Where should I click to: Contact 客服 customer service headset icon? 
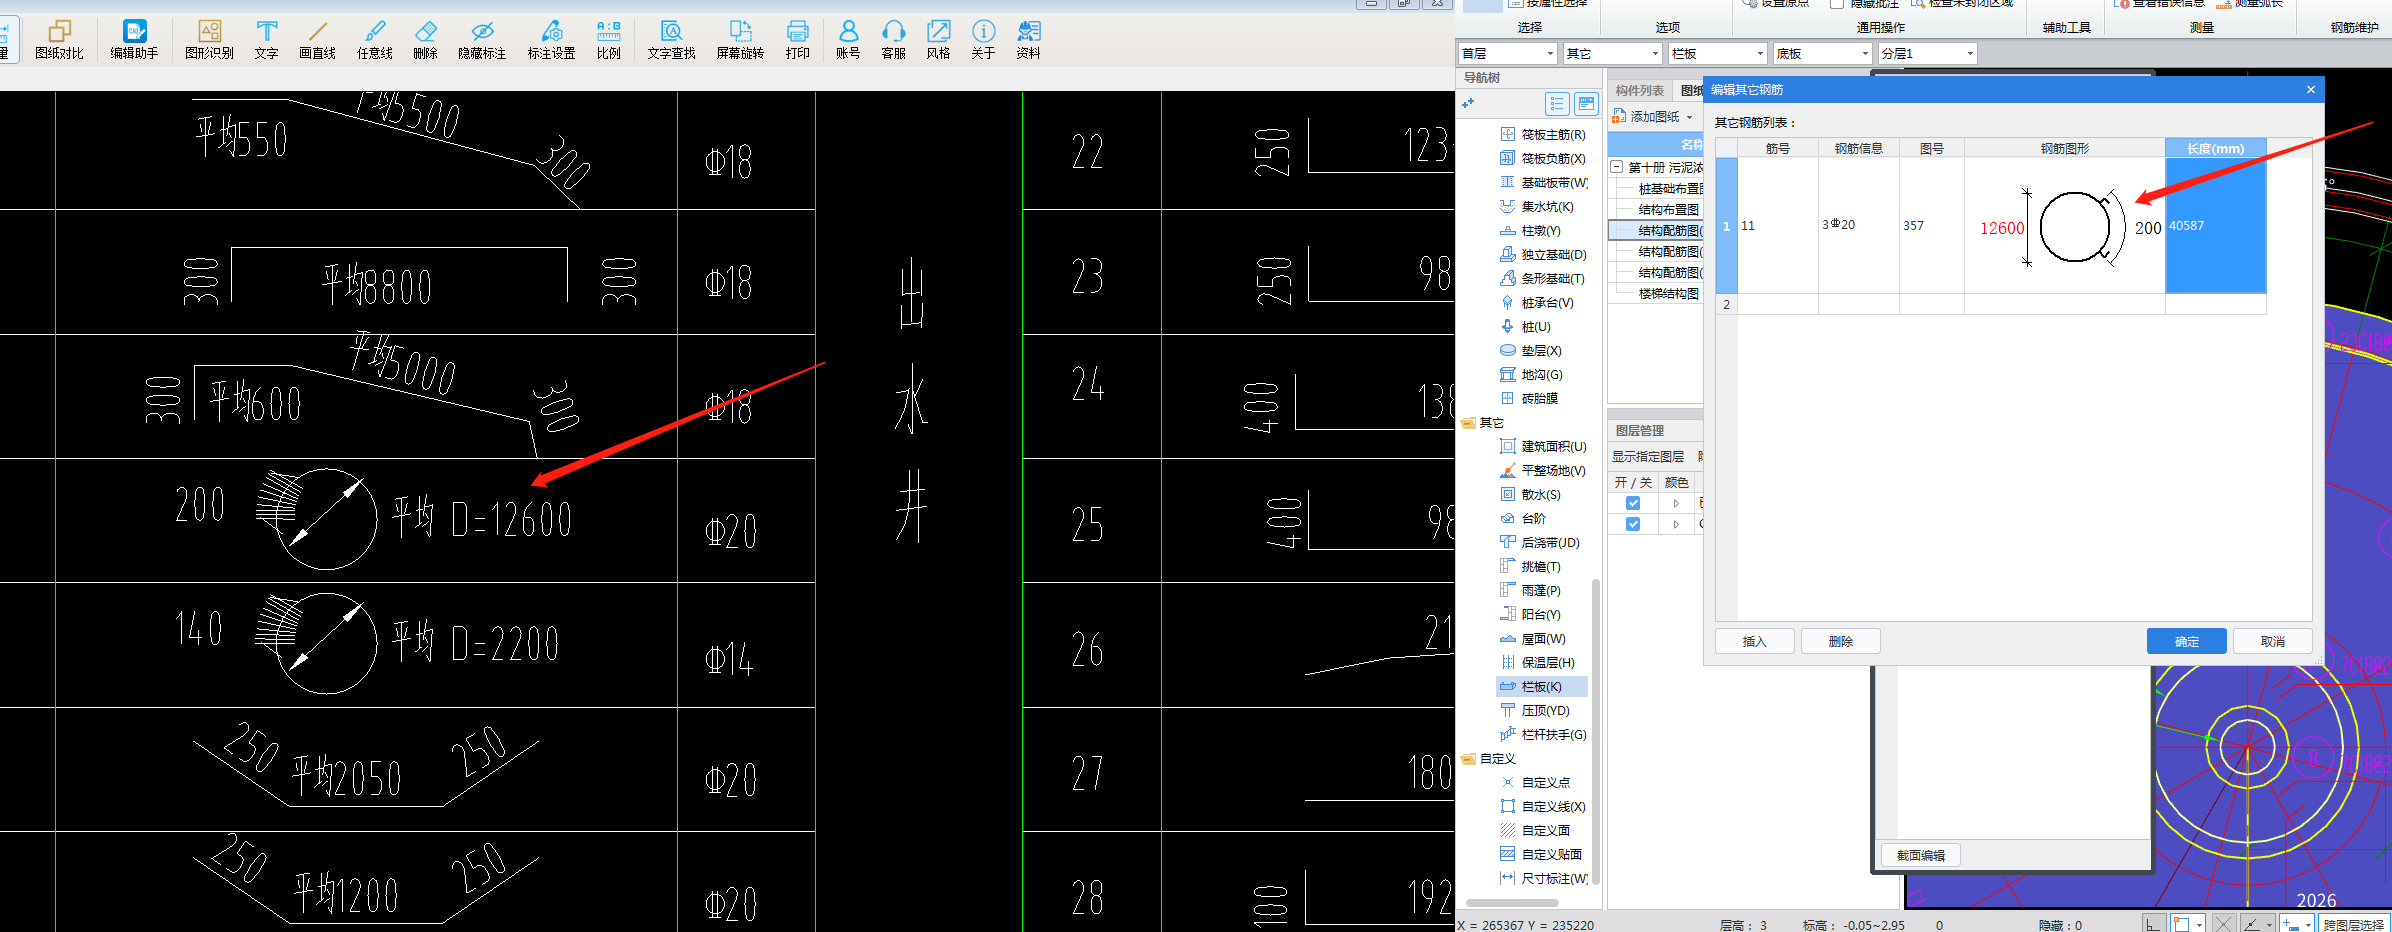click(893, 40)
